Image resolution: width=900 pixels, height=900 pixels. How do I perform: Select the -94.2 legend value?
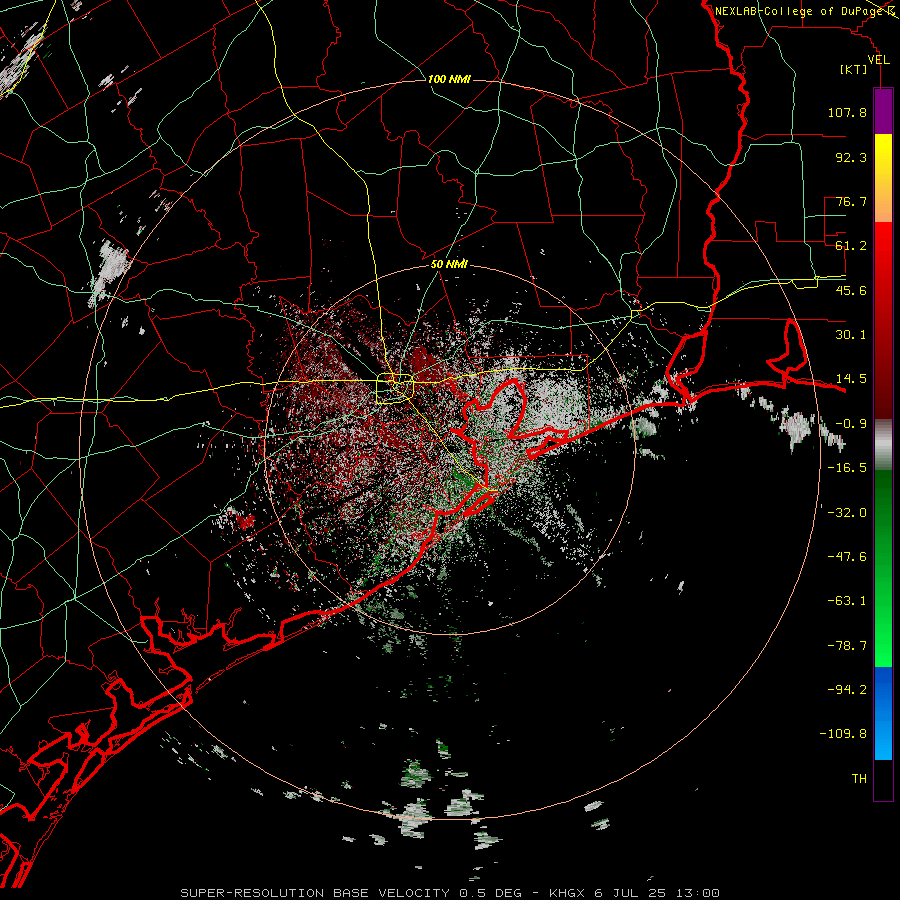point(847,690)
